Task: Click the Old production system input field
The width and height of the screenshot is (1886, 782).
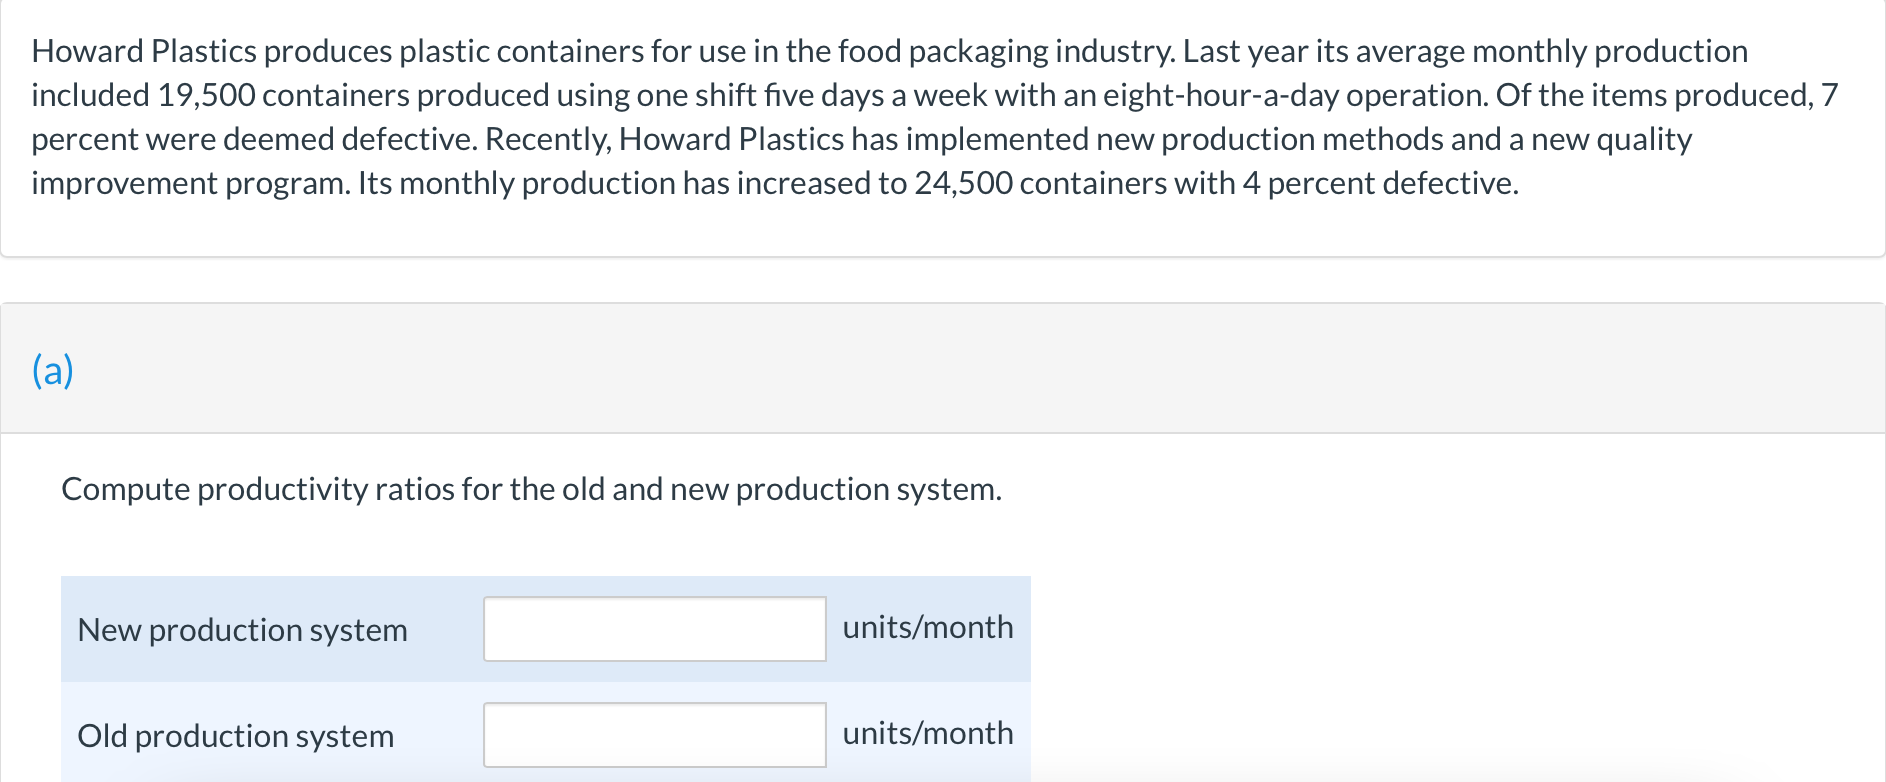Action: point(654,735)
